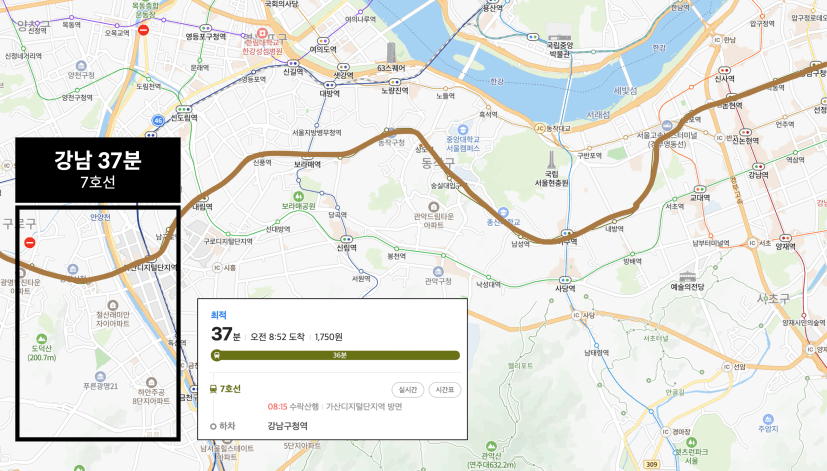Click the 교대역 station marker
Screen dimensions: 827x471
(700, 189)
